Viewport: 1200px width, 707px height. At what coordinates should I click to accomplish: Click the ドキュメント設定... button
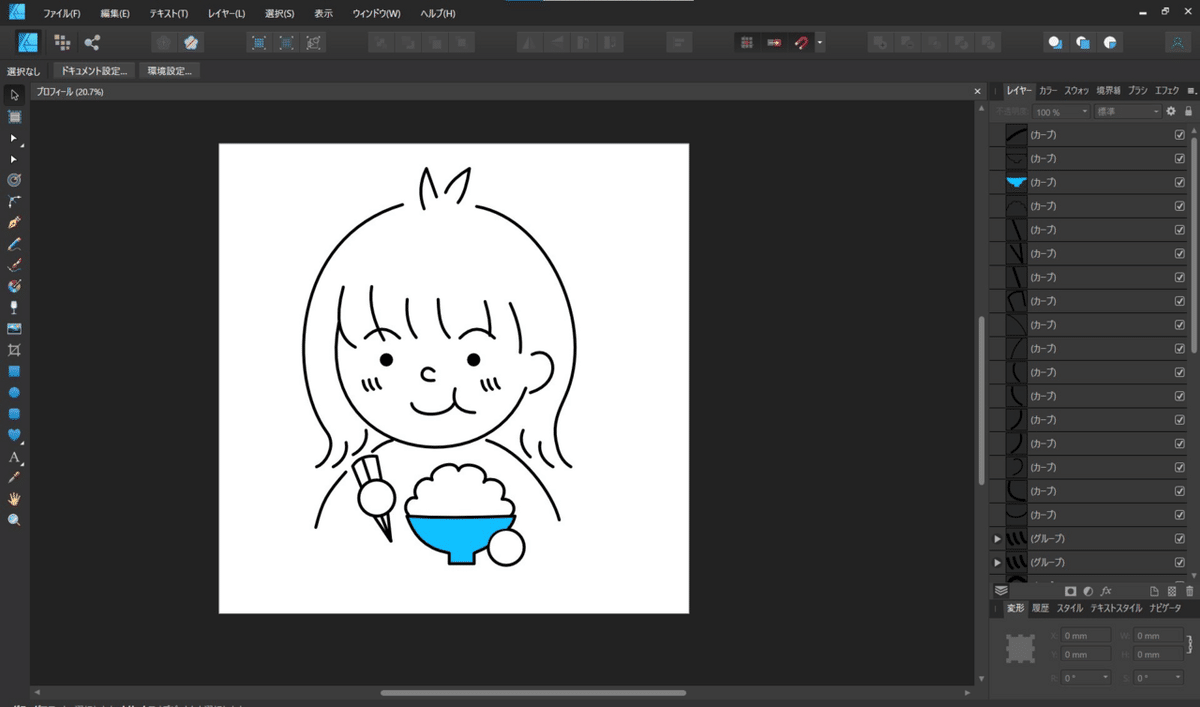(94, 71)
